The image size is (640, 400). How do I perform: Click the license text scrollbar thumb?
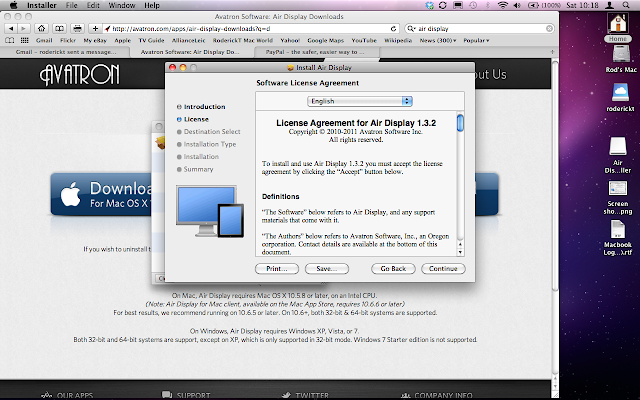(x=460, y=123)
